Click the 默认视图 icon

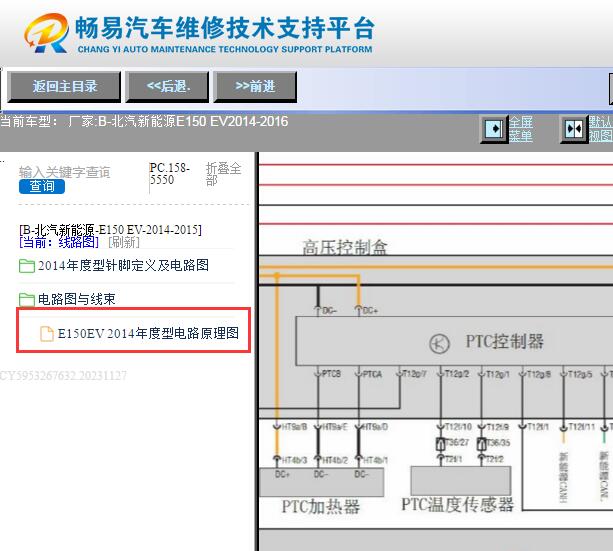pyautogui.click(x=574, y=129)
